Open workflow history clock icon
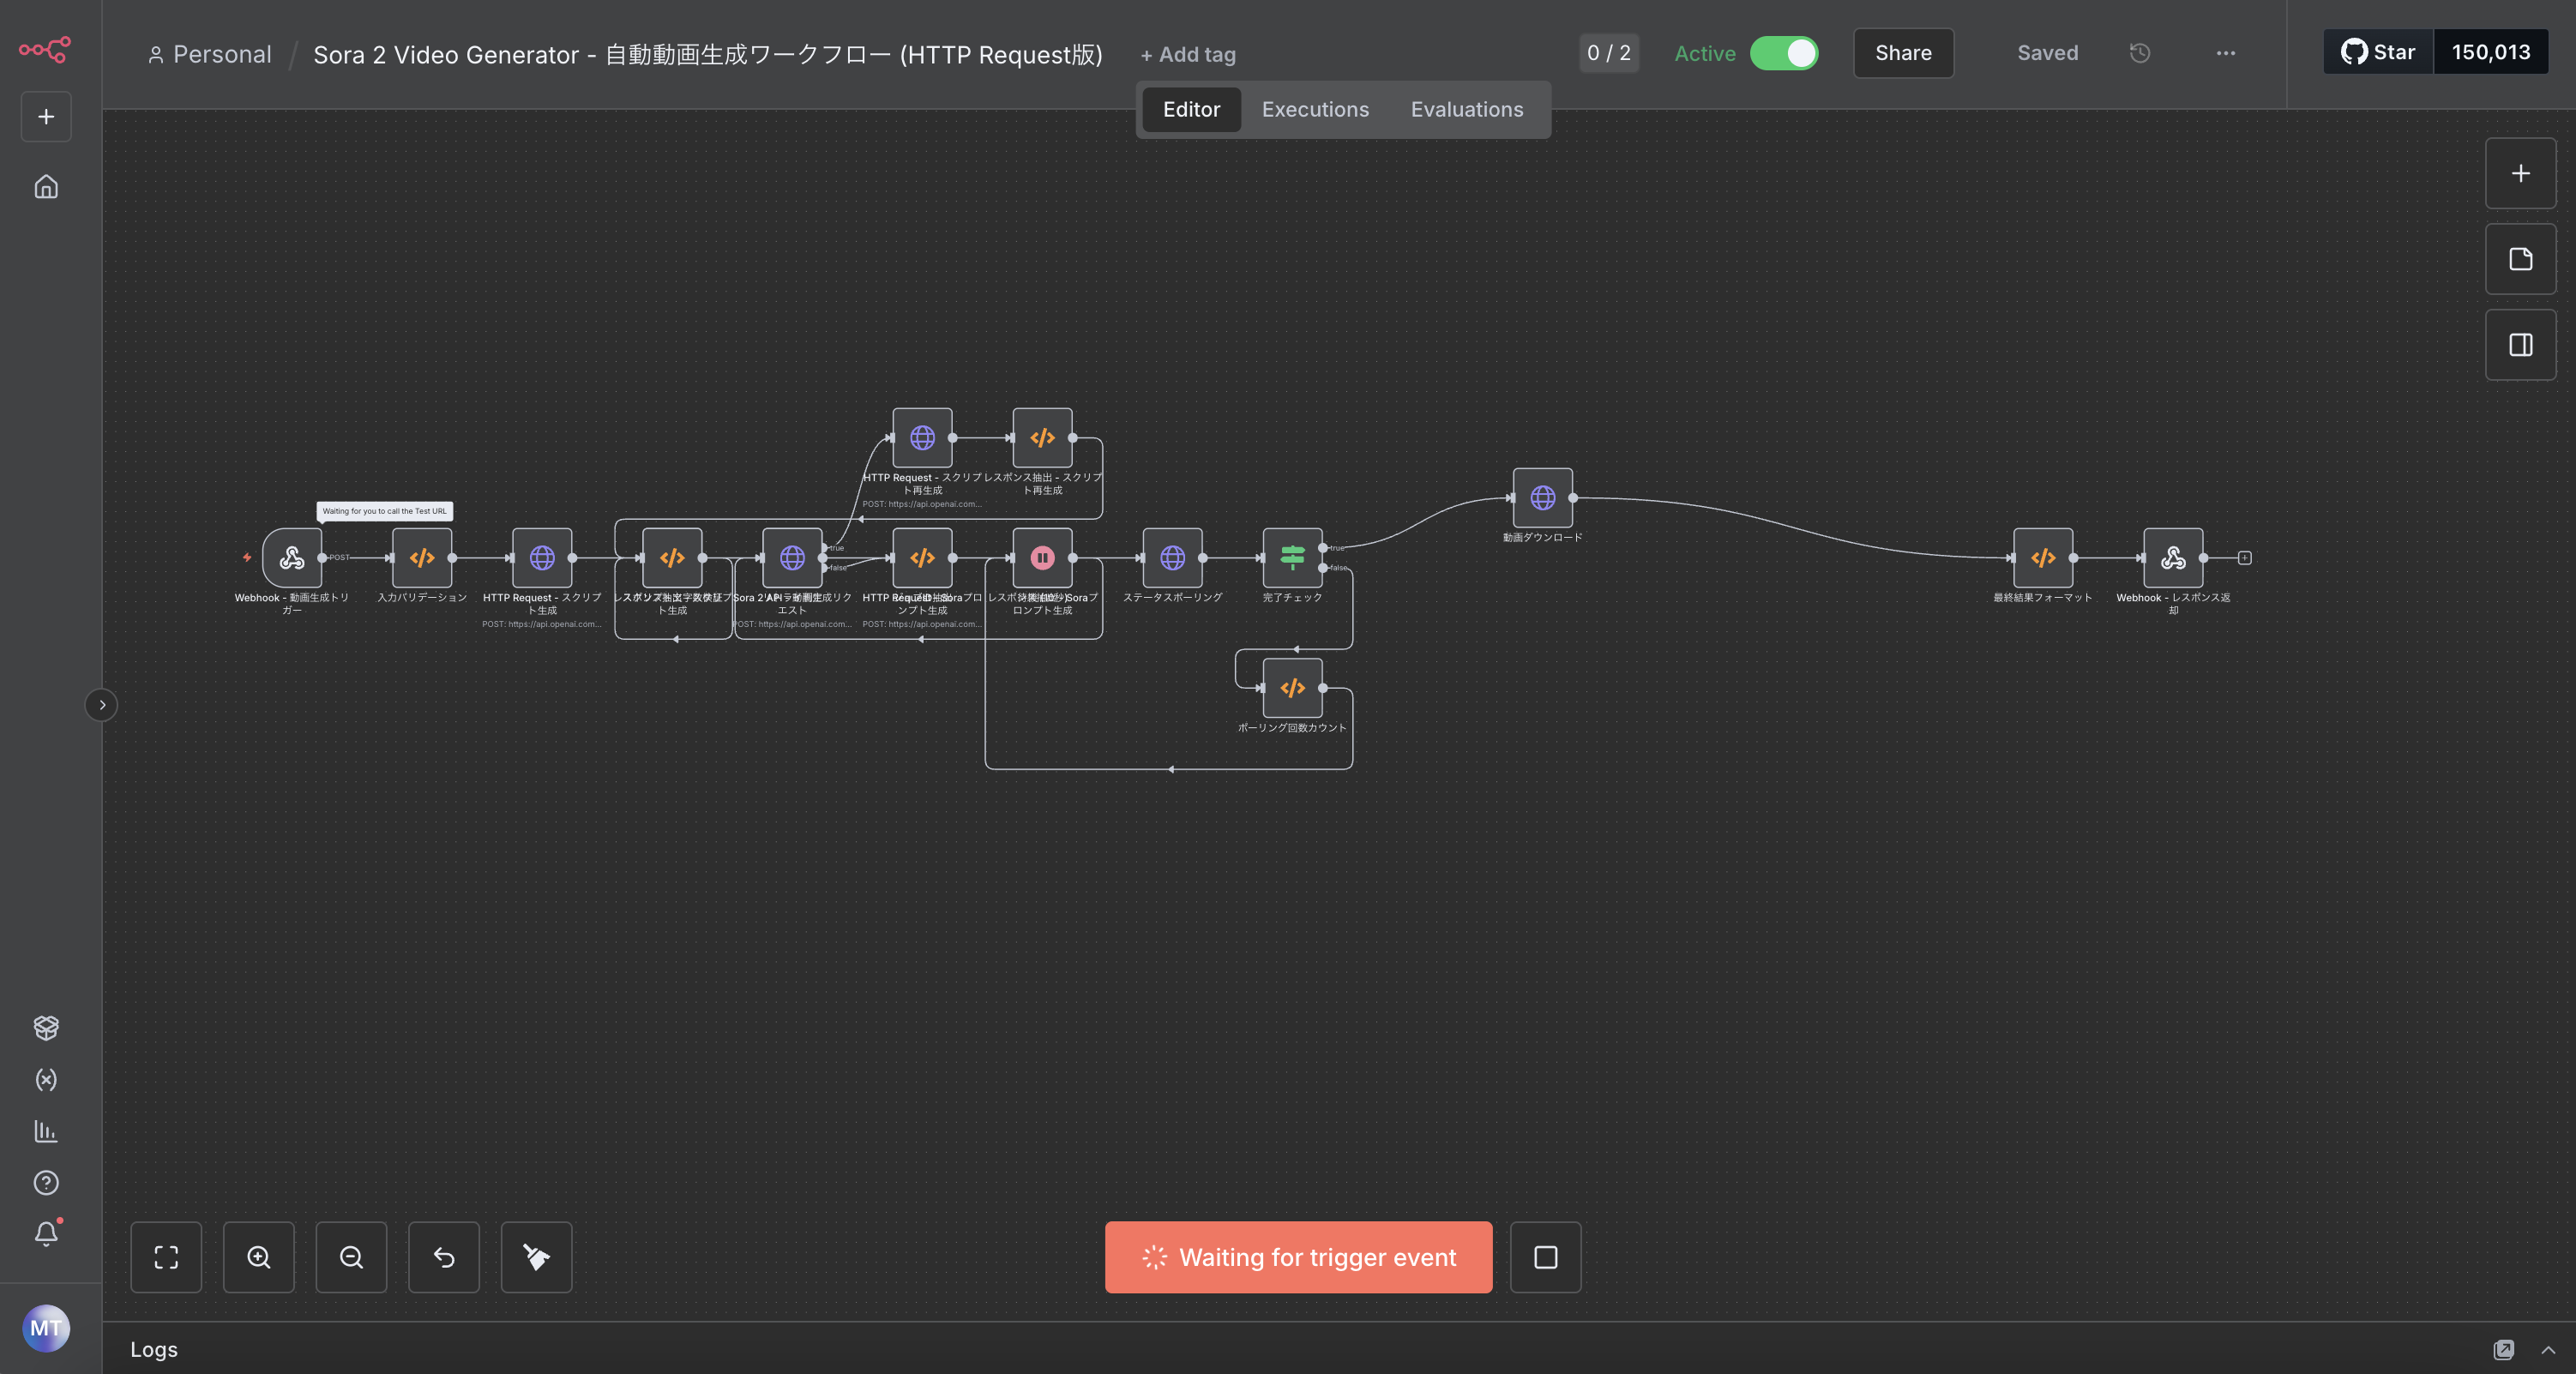 pyautogui.click(x=2139, y=53)
